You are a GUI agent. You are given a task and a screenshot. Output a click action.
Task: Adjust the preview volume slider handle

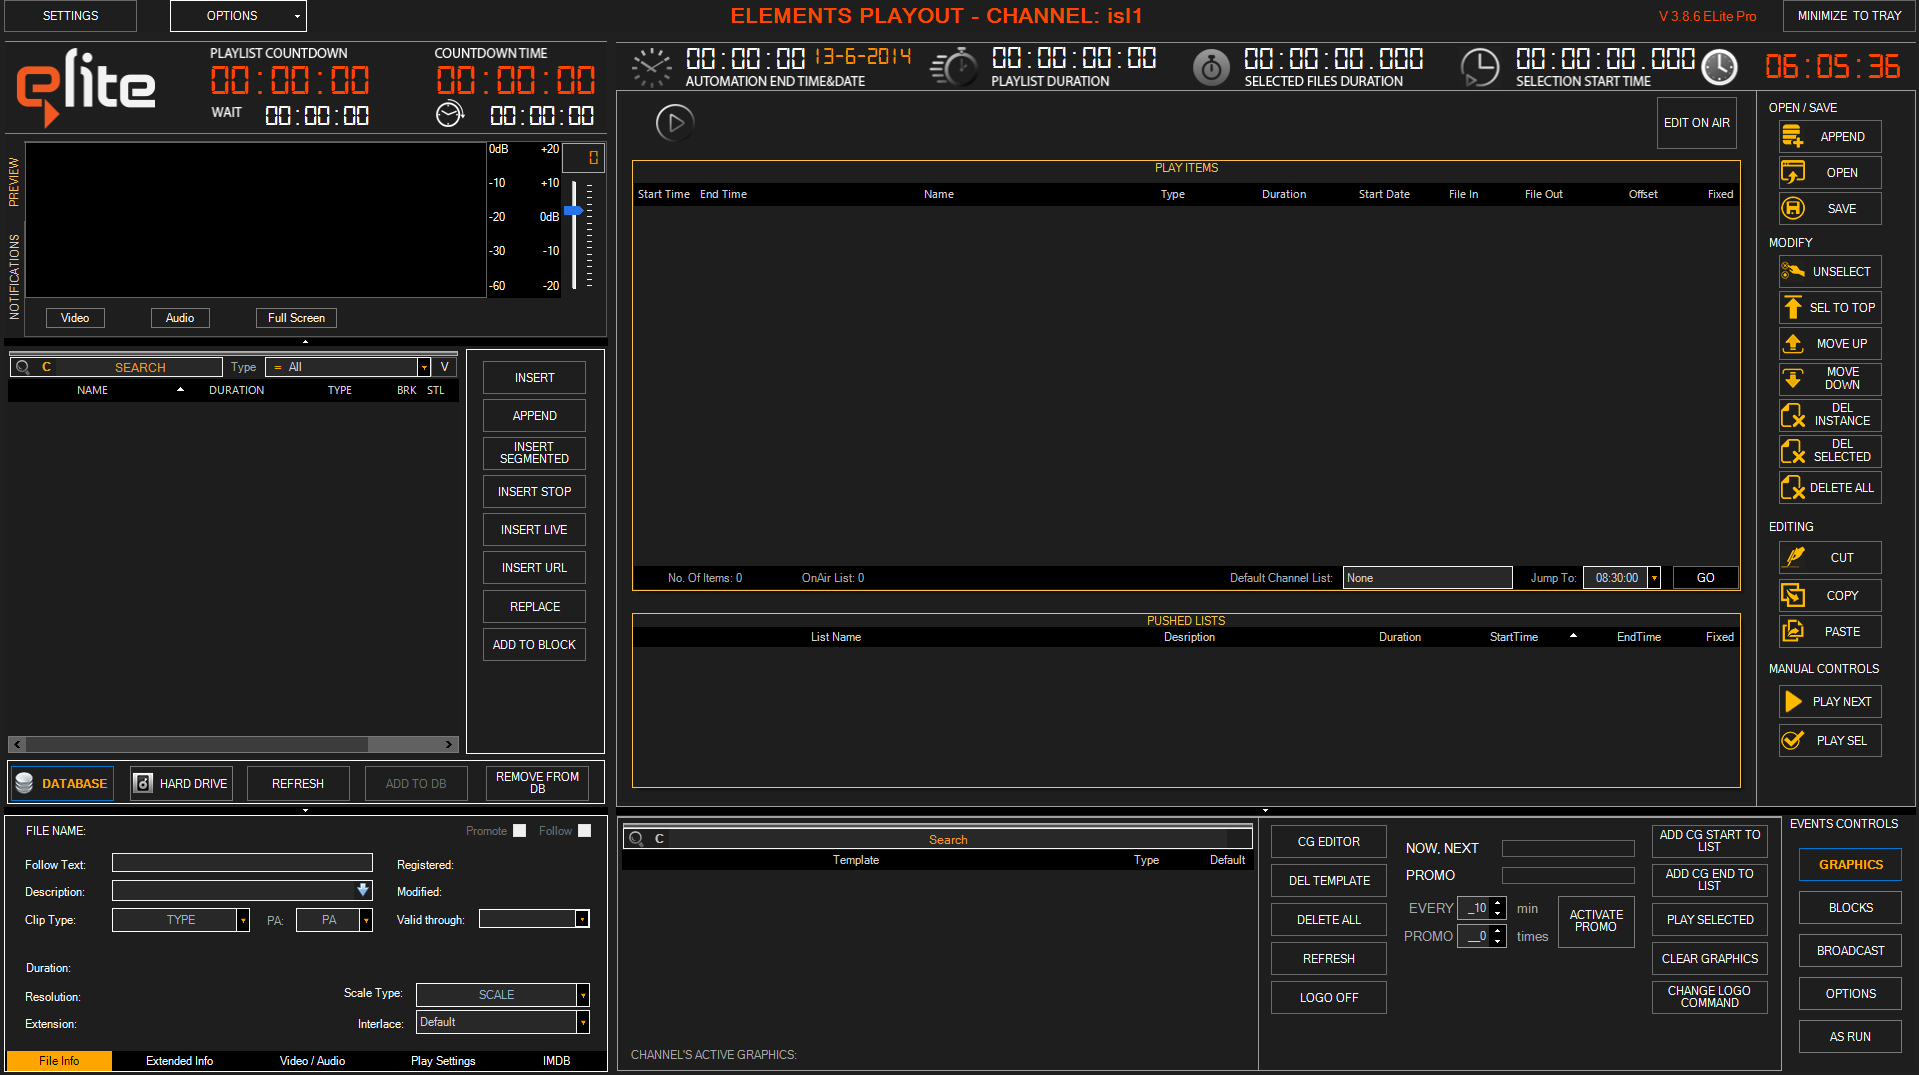click(x=573, y=211)
